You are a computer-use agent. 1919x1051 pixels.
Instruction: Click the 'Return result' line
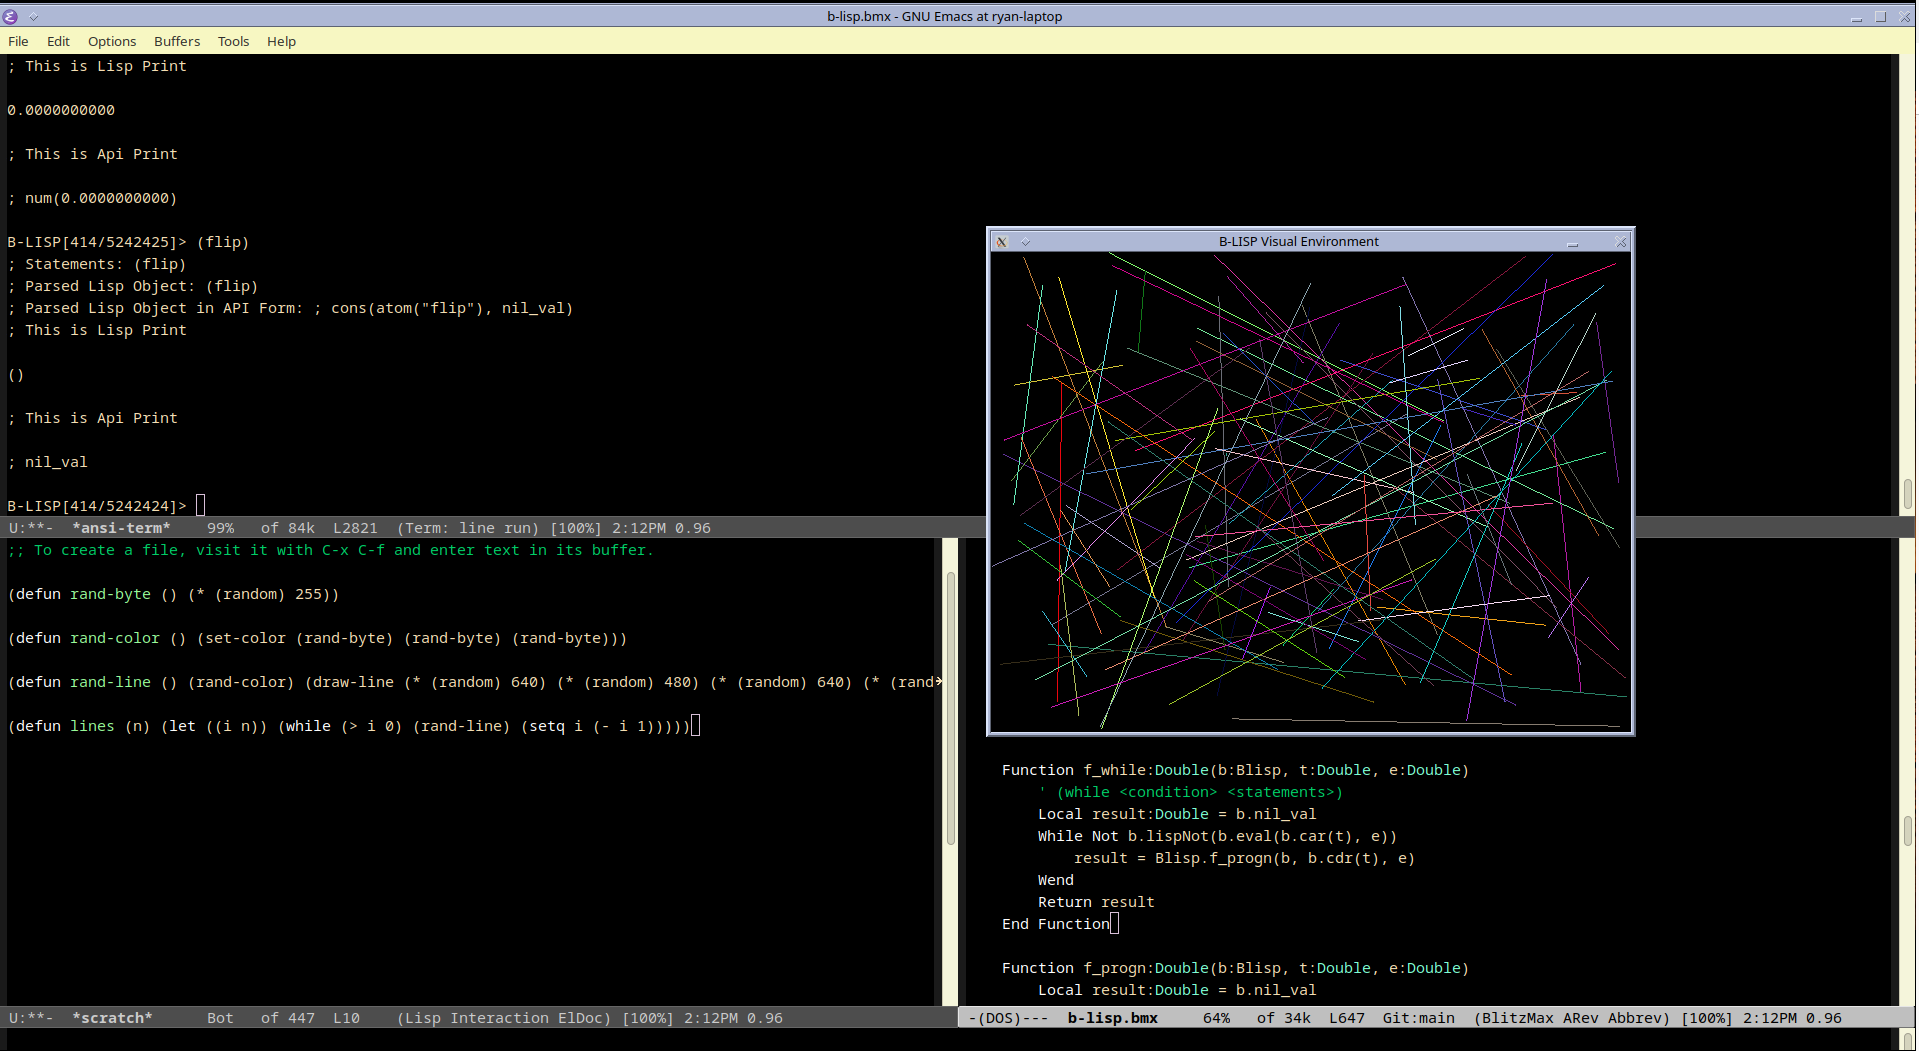pos(1096,902)
